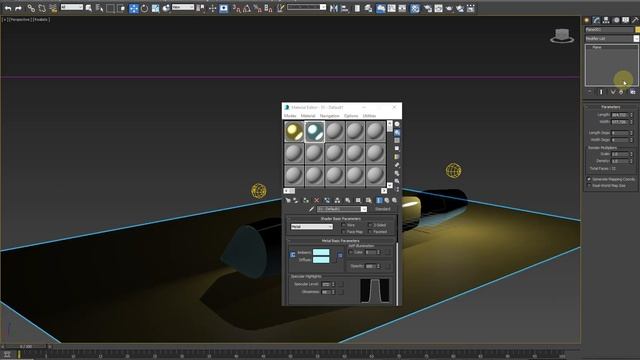Viewport: 640px width, 360px height.
Task: Open Render Setup from the main toolbar
Action: [x=427, y=8]
